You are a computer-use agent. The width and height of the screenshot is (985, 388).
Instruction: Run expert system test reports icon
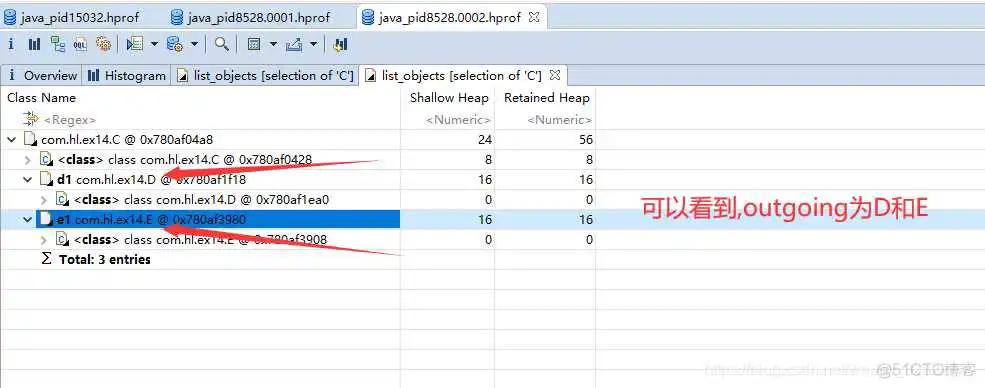click(134, 44)
